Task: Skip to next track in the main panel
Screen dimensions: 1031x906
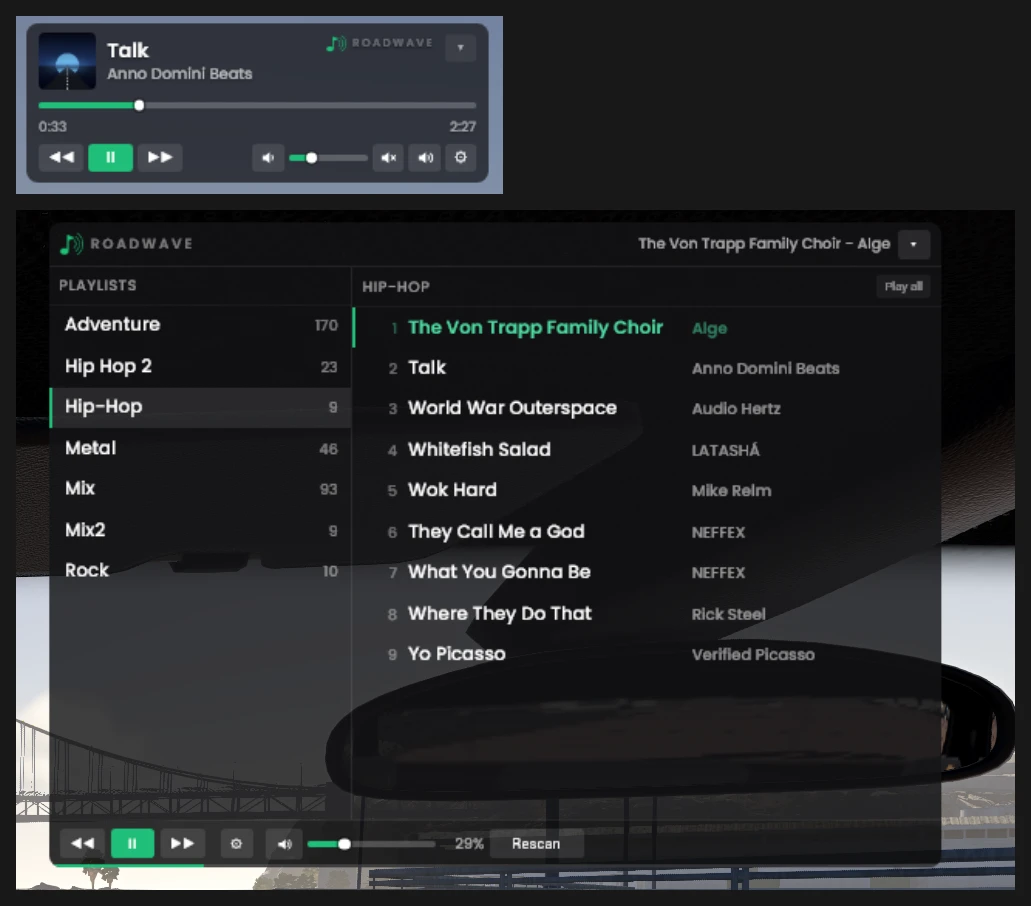Action: (182, 844)
